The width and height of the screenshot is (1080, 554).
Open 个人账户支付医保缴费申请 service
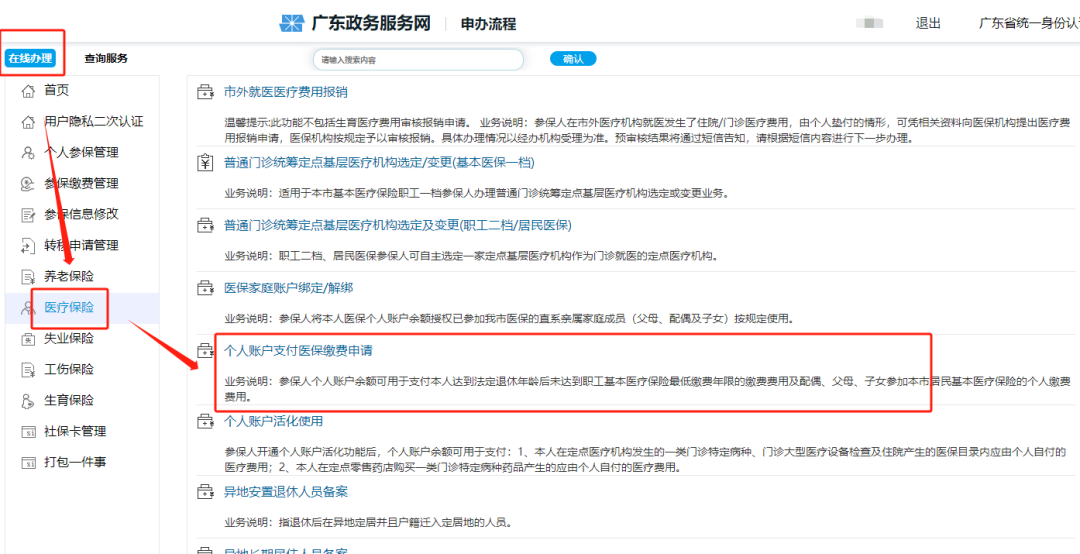click(299, 351)
